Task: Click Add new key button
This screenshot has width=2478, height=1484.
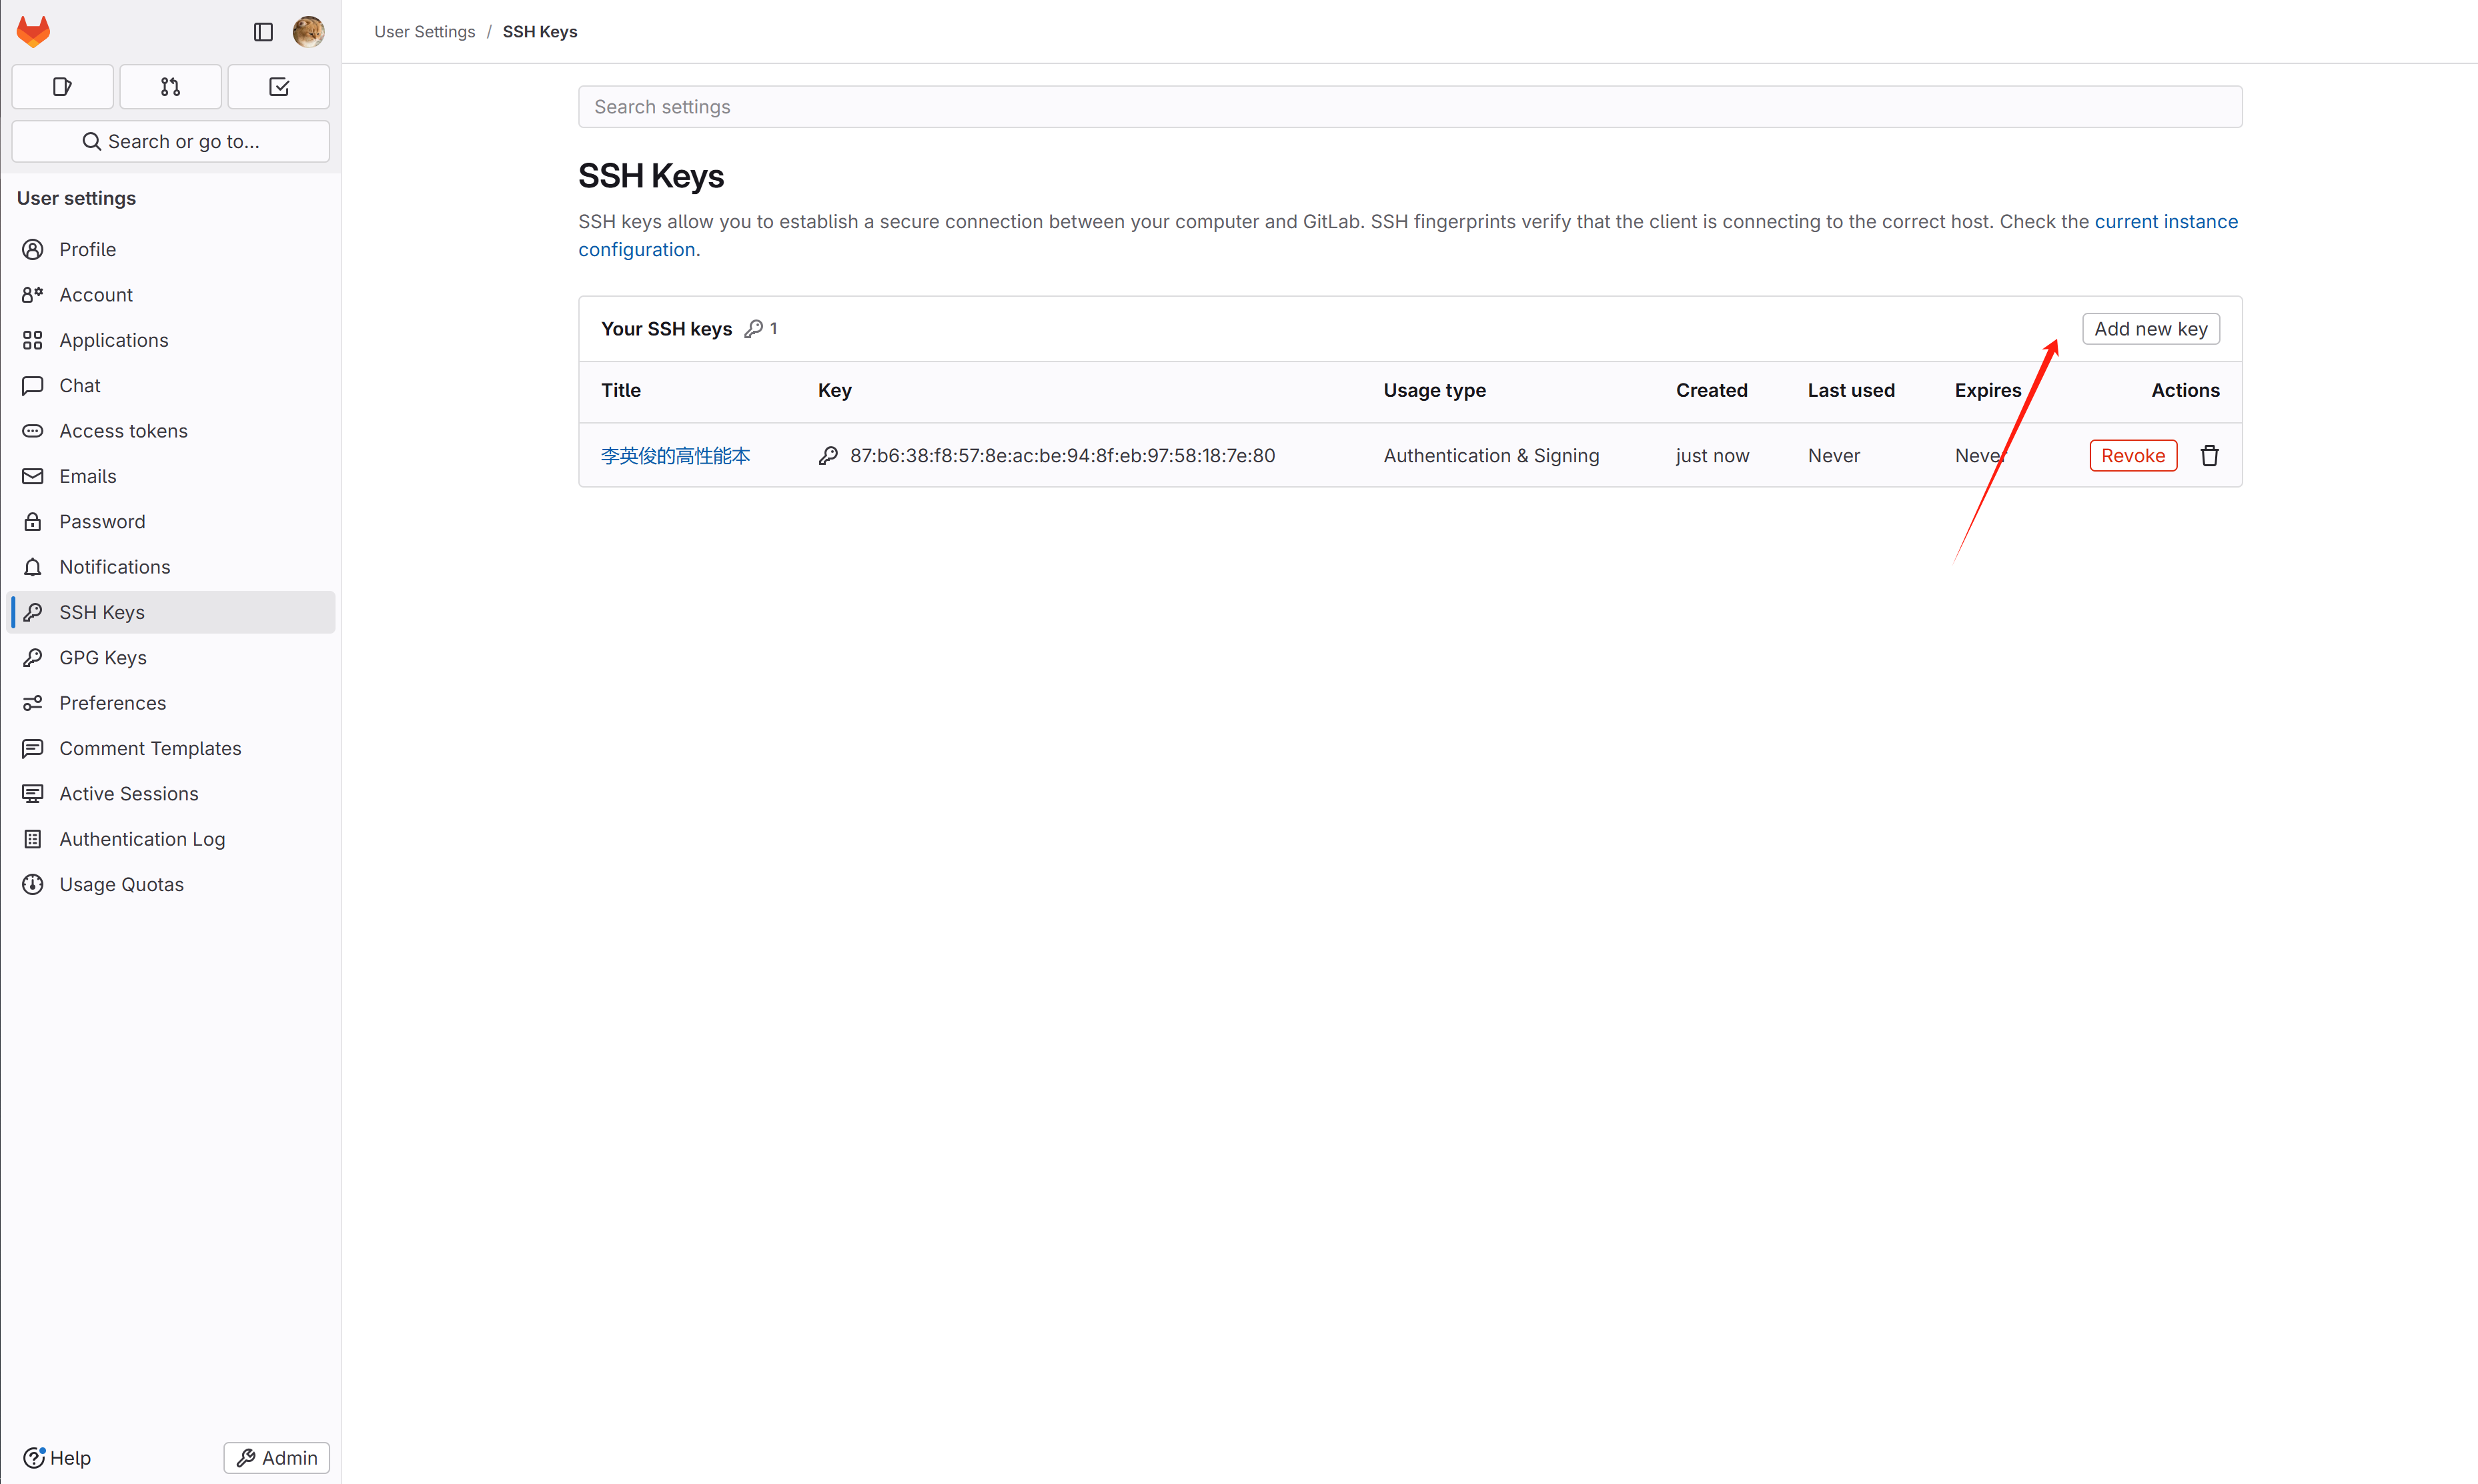Action: (x=2150, y=329)
